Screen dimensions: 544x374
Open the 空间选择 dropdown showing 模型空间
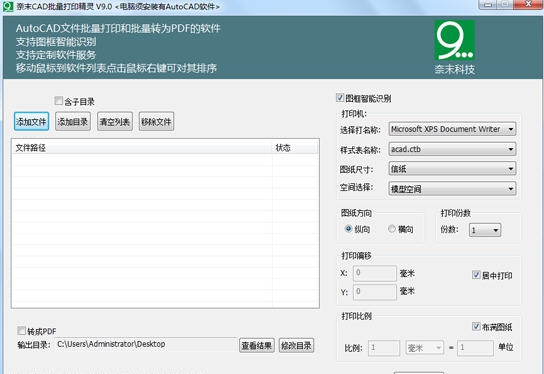(x=452, y=188)
